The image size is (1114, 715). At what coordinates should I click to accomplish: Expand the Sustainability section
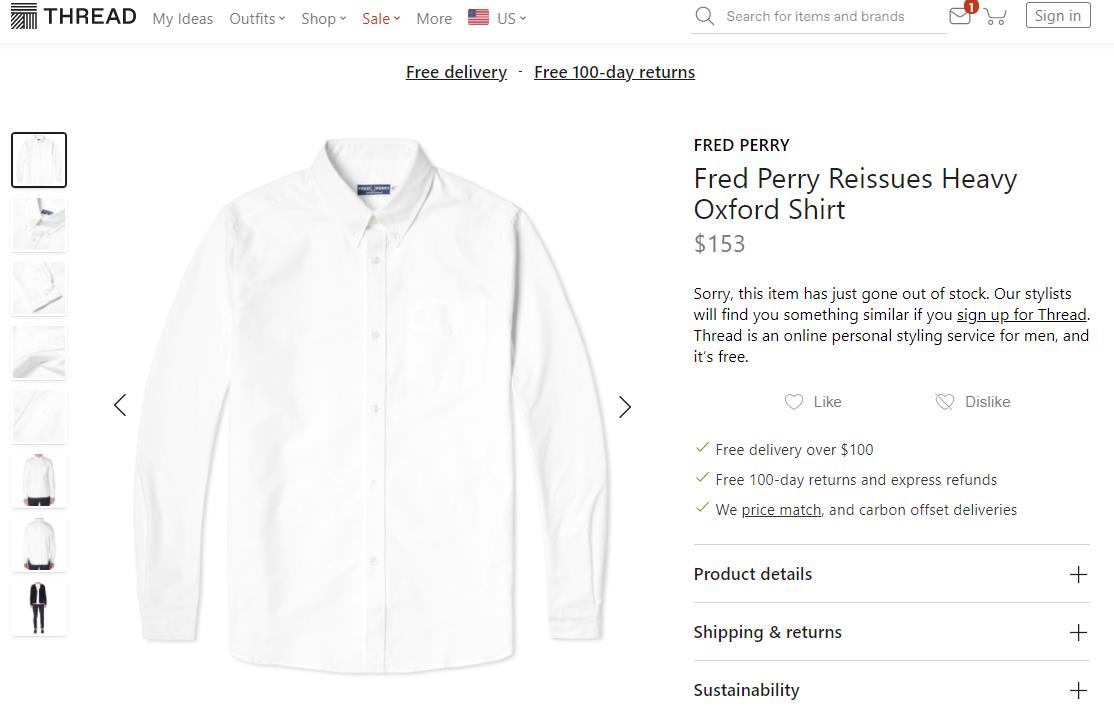(1078, 690)
